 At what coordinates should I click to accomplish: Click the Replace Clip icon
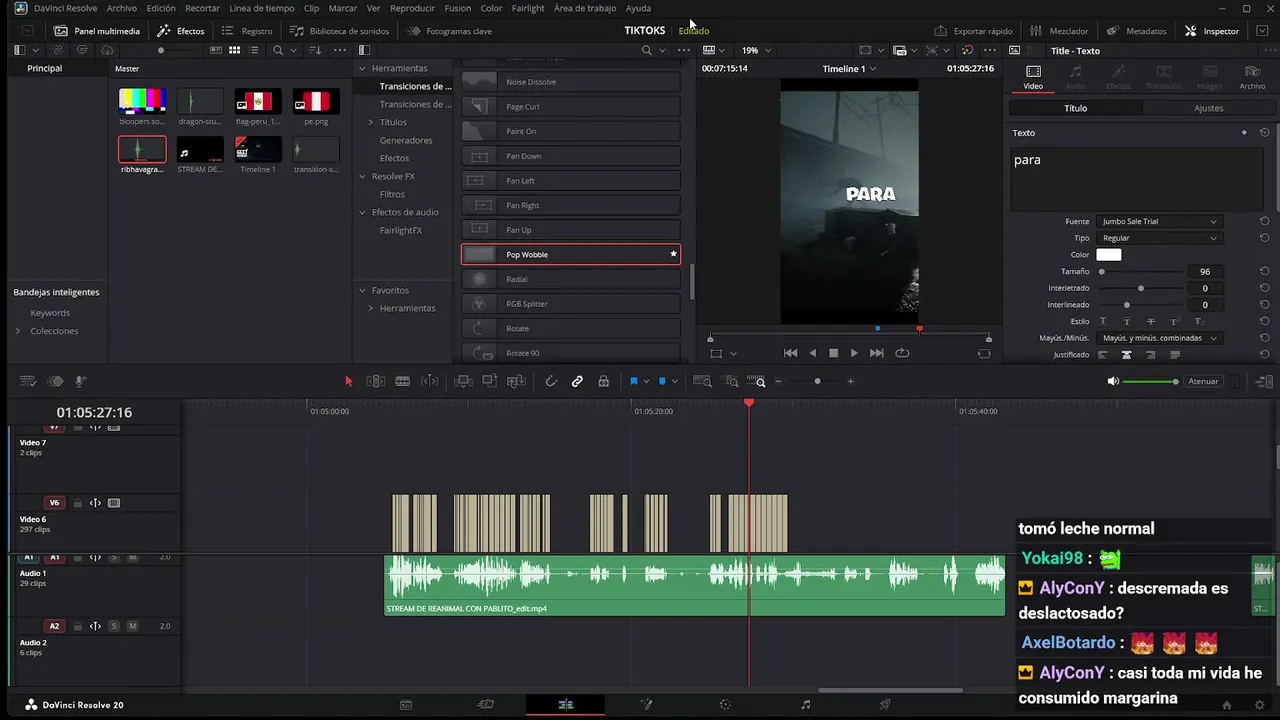pyautogui.click(x=516, y=381)
